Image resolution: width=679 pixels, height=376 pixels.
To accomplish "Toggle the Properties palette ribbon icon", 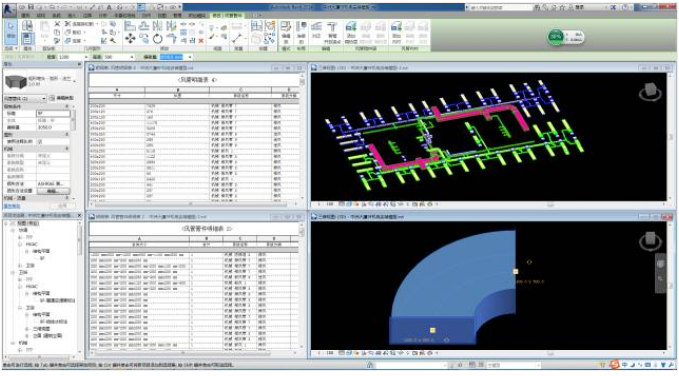I will (27, 39).
